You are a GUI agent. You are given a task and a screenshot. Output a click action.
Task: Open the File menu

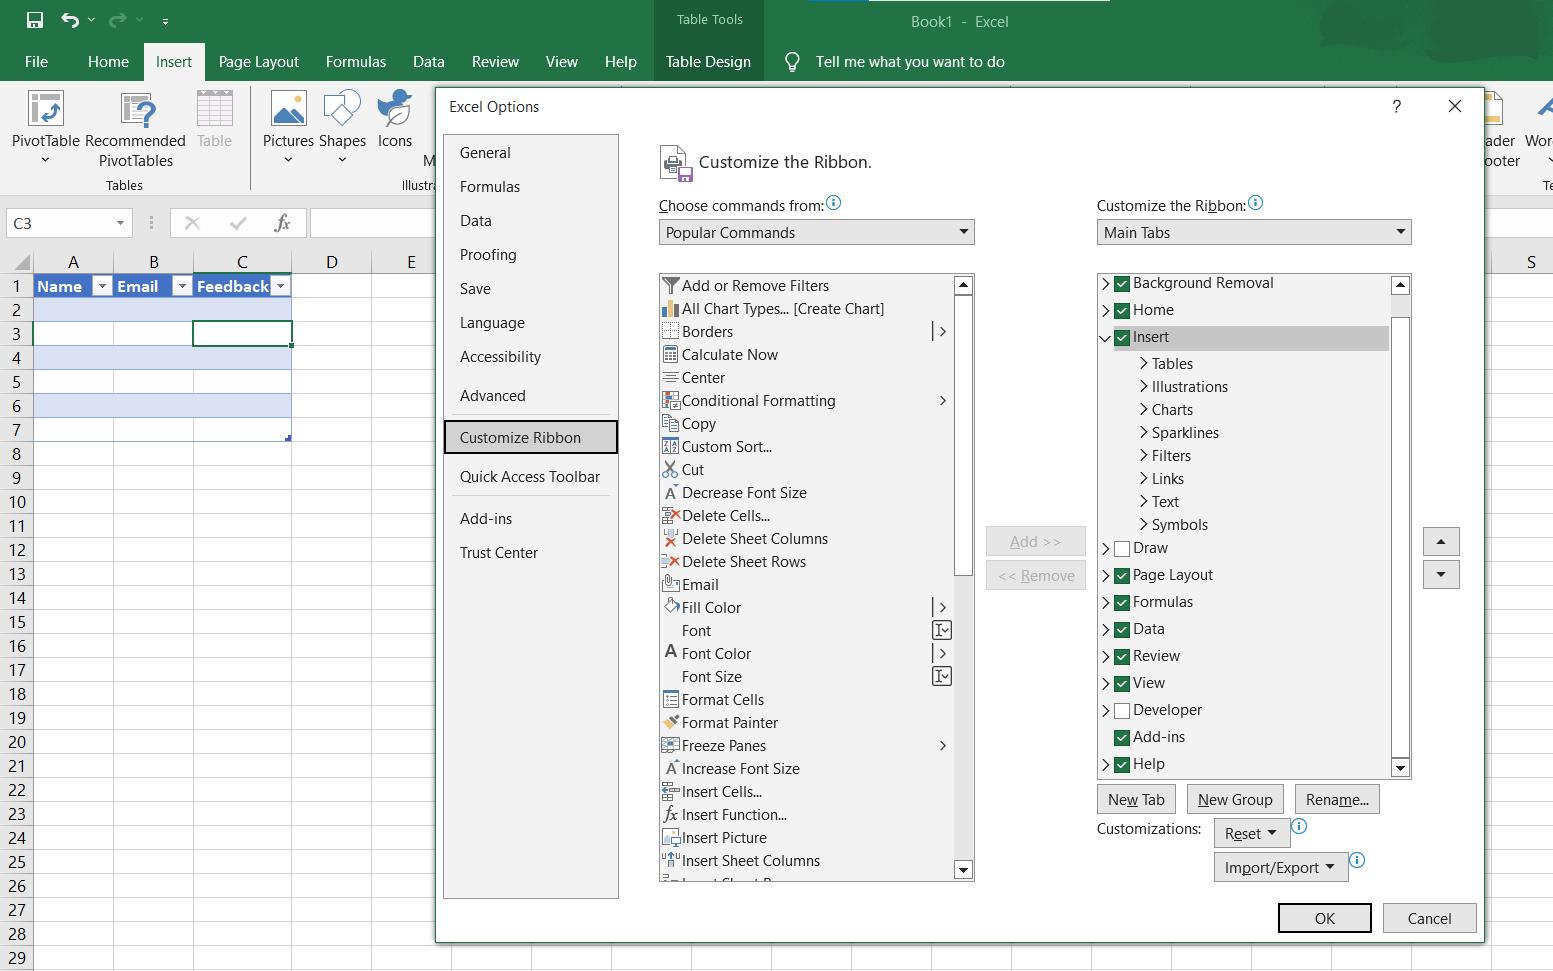point(37,62)
